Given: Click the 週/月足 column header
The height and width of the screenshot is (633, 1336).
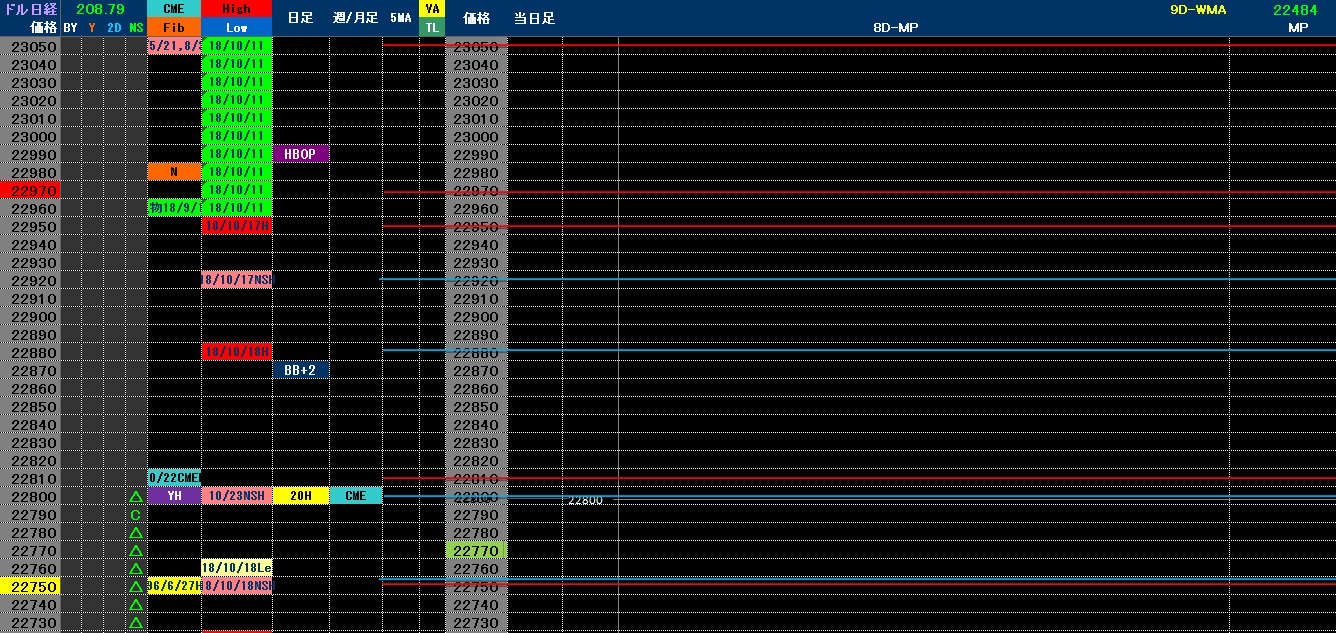Looking at the screenshot, I should pyautogui.click(x=355, y=18).
